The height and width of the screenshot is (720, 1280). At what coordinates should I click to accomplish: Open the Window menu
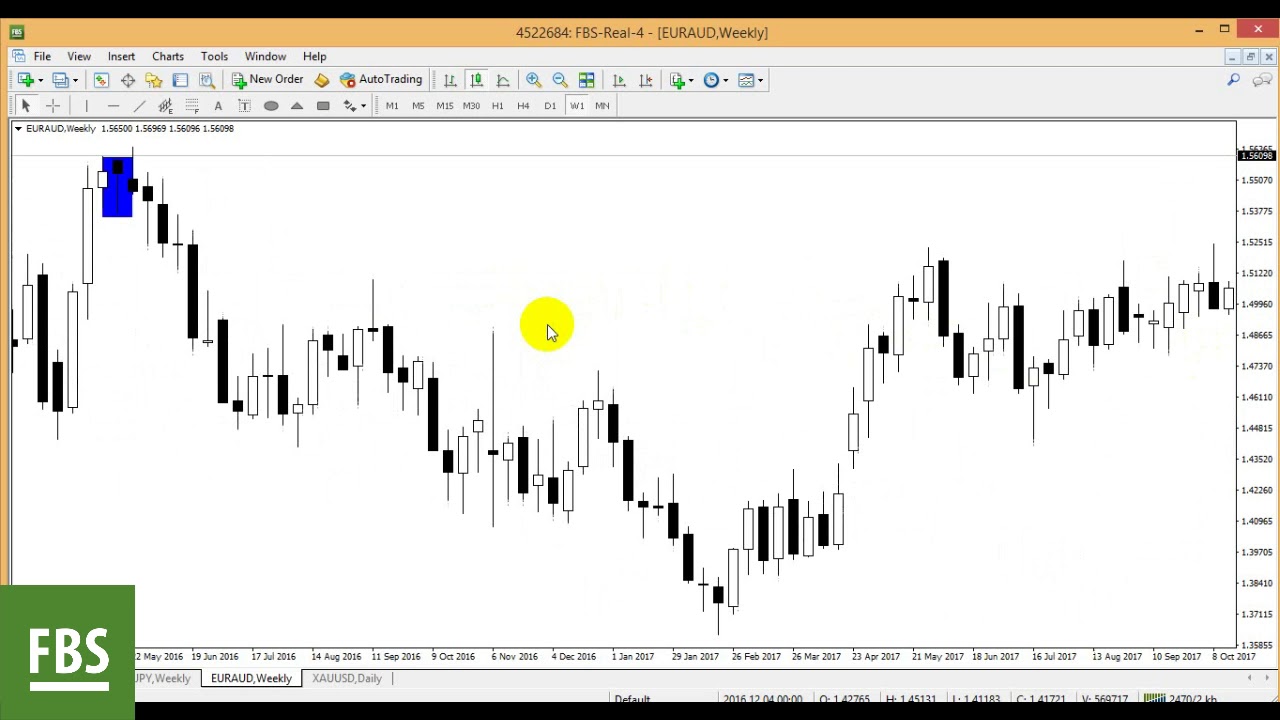pyautogui.click(x=265, y=57)
